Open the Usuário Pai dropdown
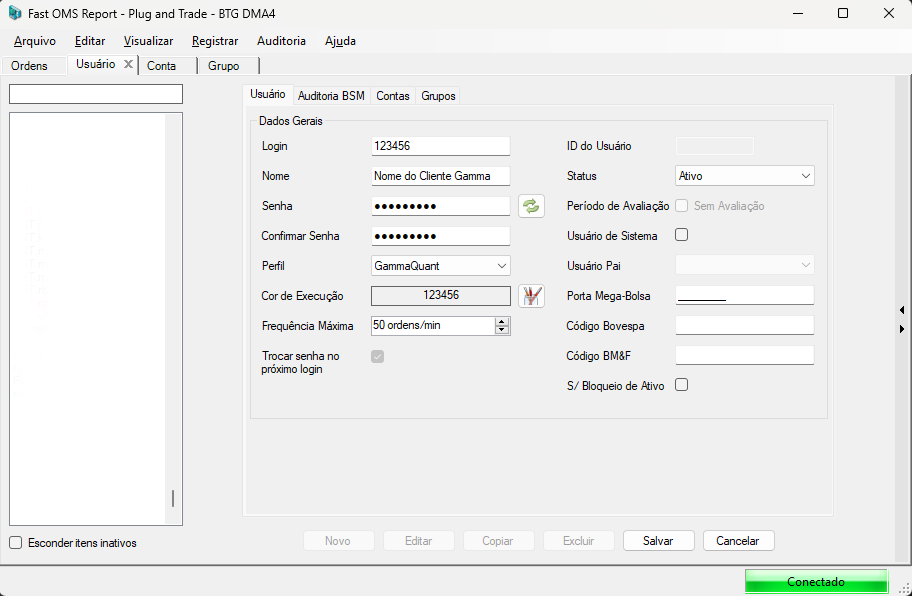Image resolution: width=912 pixels, height=596 pixels. 744,265
